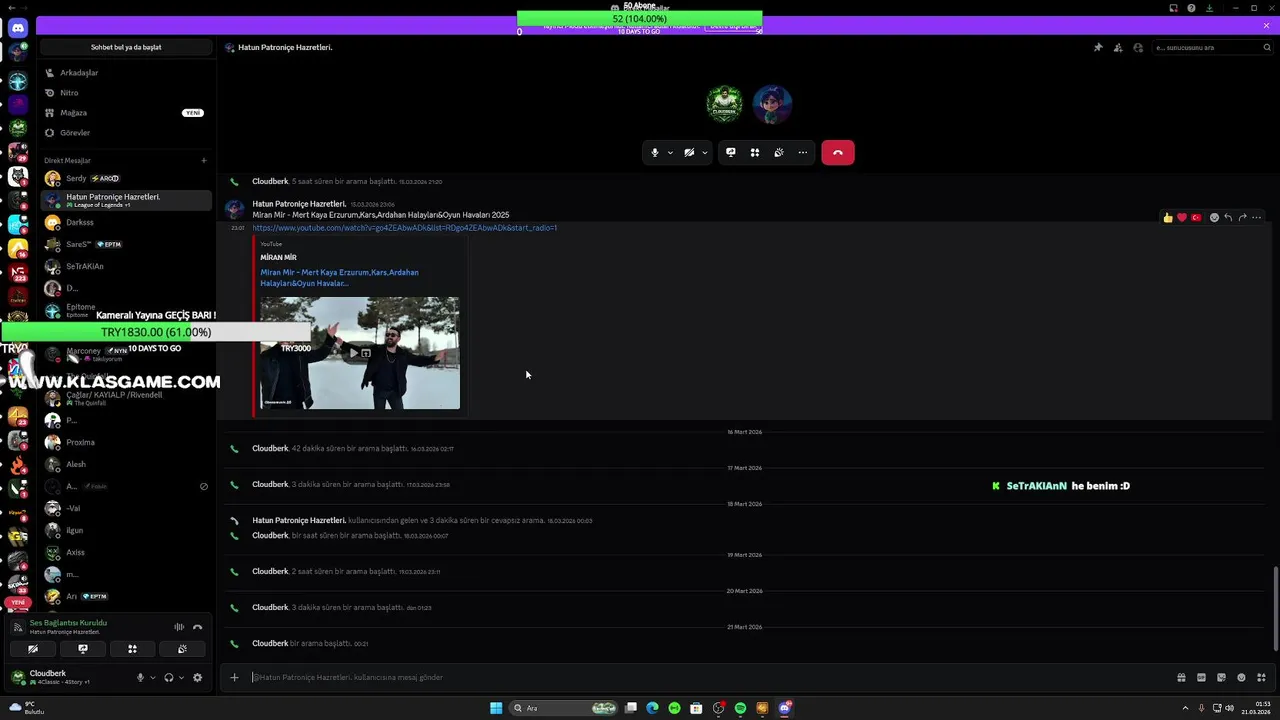
Task: Open Darksss direct message
Action: click(x=125, y=222)
